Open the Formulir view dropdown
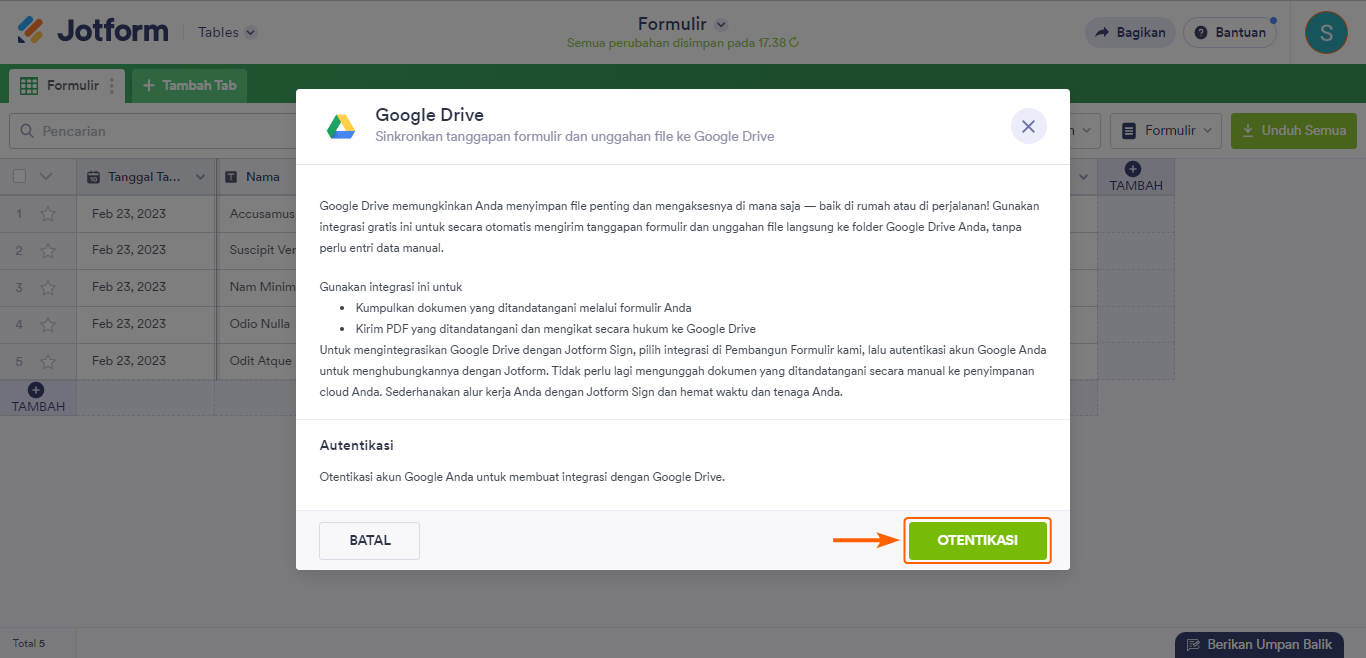The height and width of the screenshot is (658, 1366). tap(1166, 130)
